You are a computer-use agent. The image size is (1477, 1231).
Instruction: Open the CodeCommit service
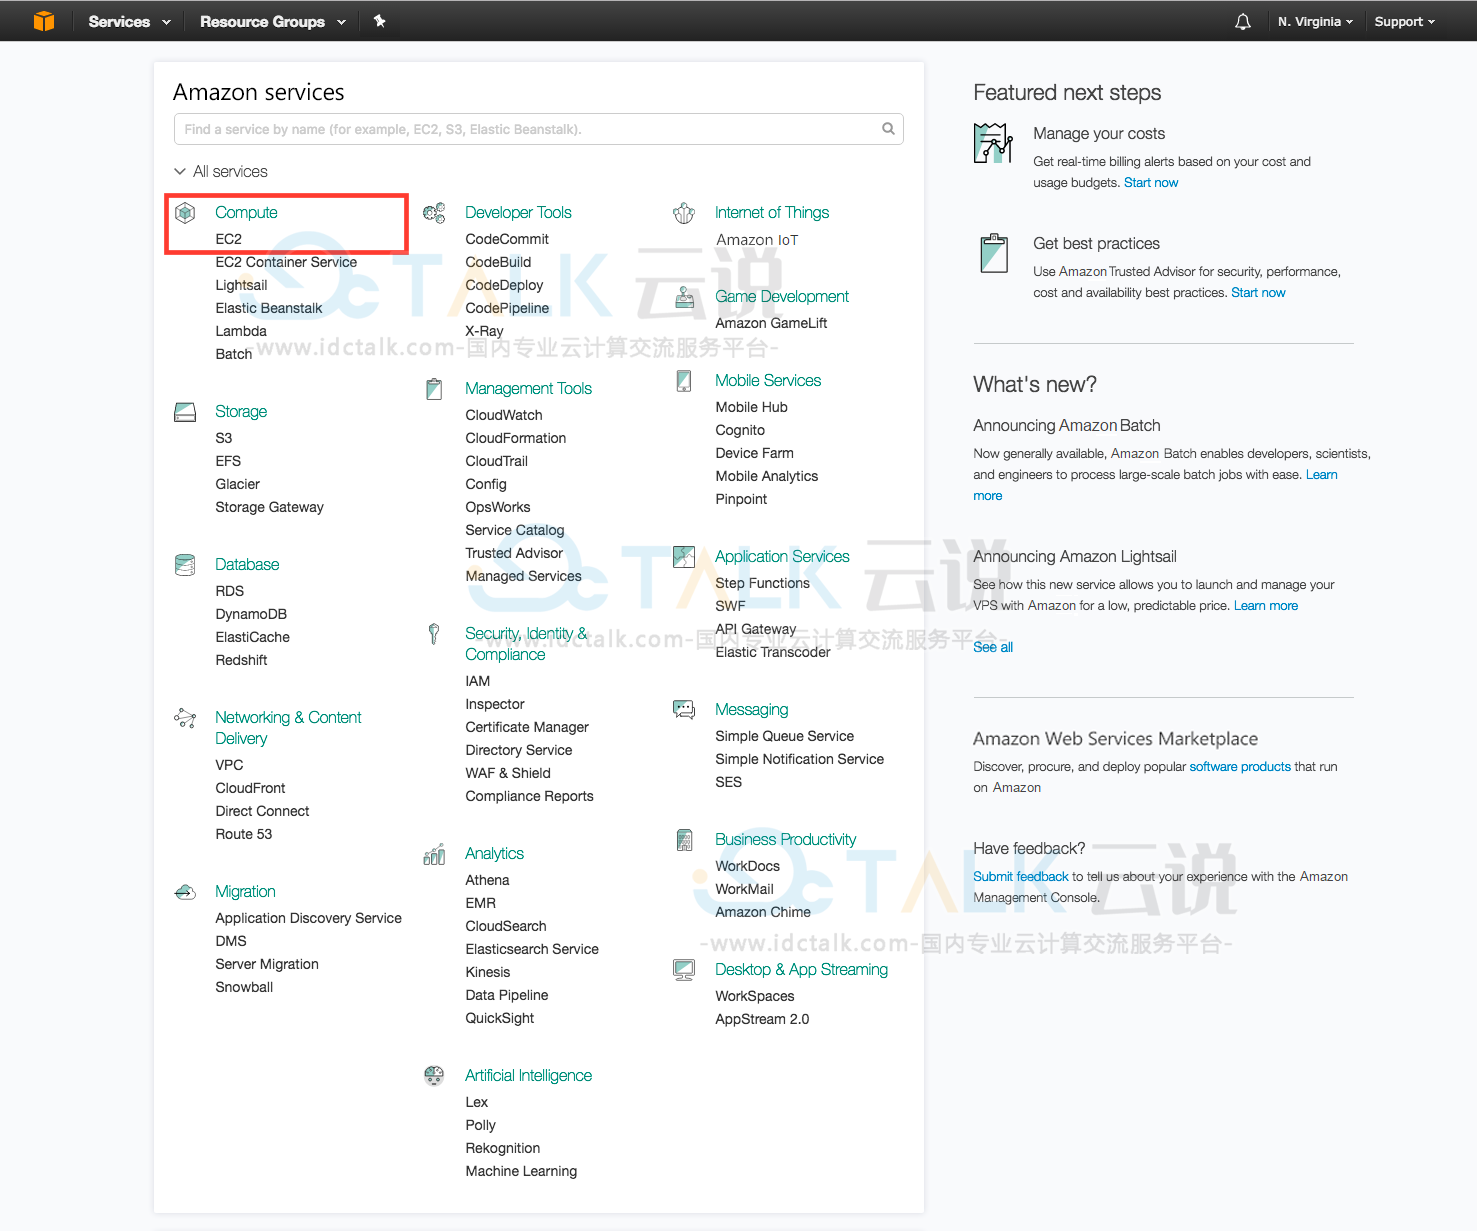pos(507,239)
